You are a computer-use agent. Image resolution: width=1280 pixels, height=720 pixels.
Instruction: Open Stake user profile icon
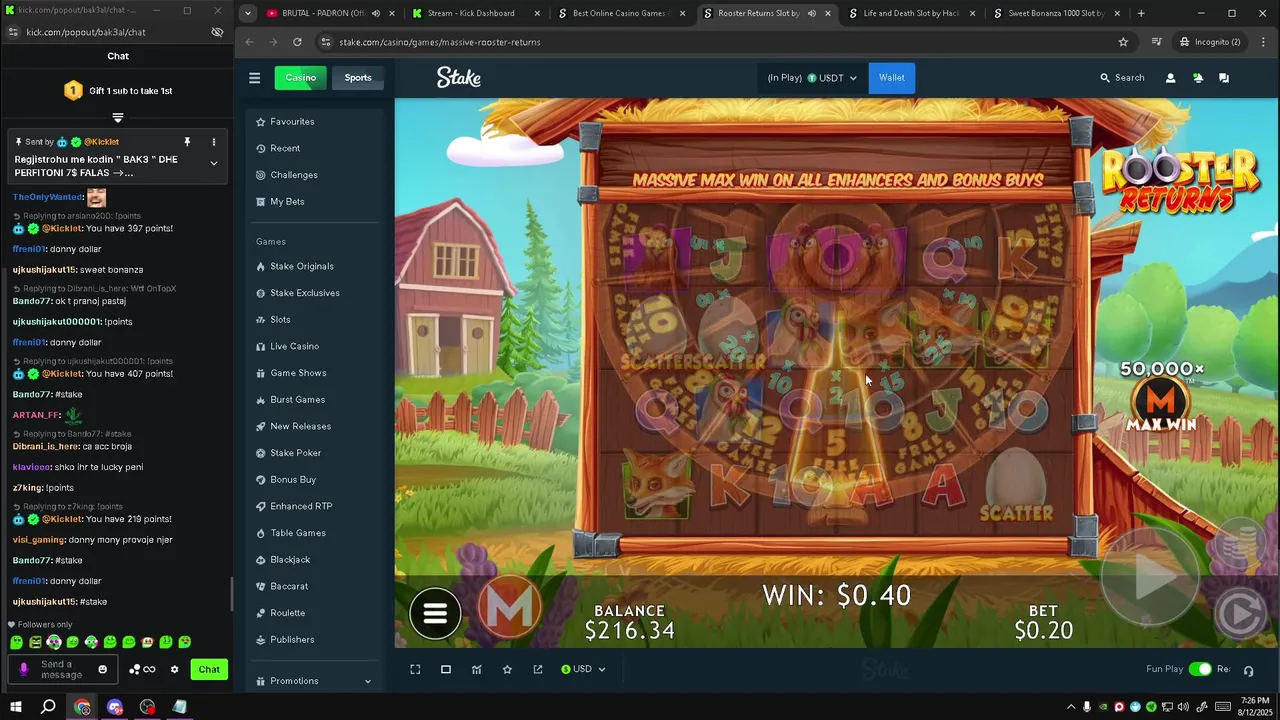(1170, 78)
